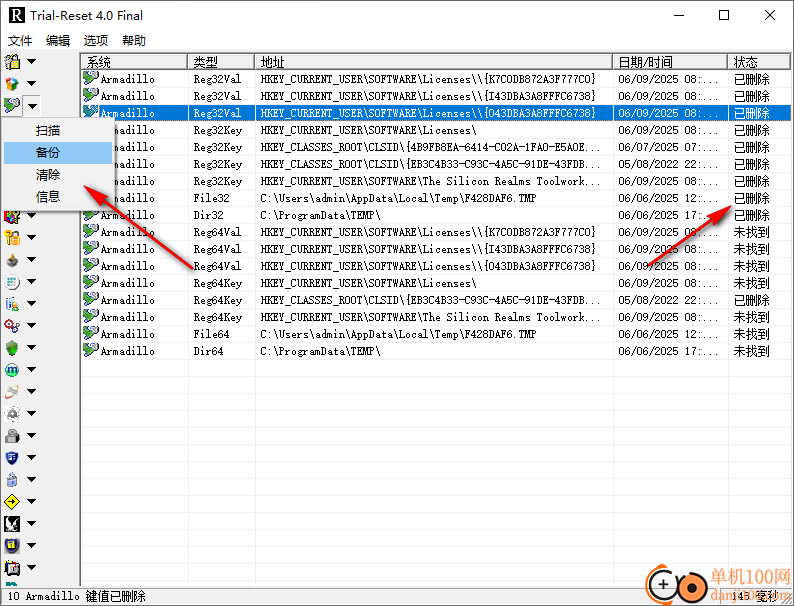This screenshot has width=794, height=606.
Task: Open dropdown arrow beside yellow padlock keys icon
Action: tap(31, 62)
